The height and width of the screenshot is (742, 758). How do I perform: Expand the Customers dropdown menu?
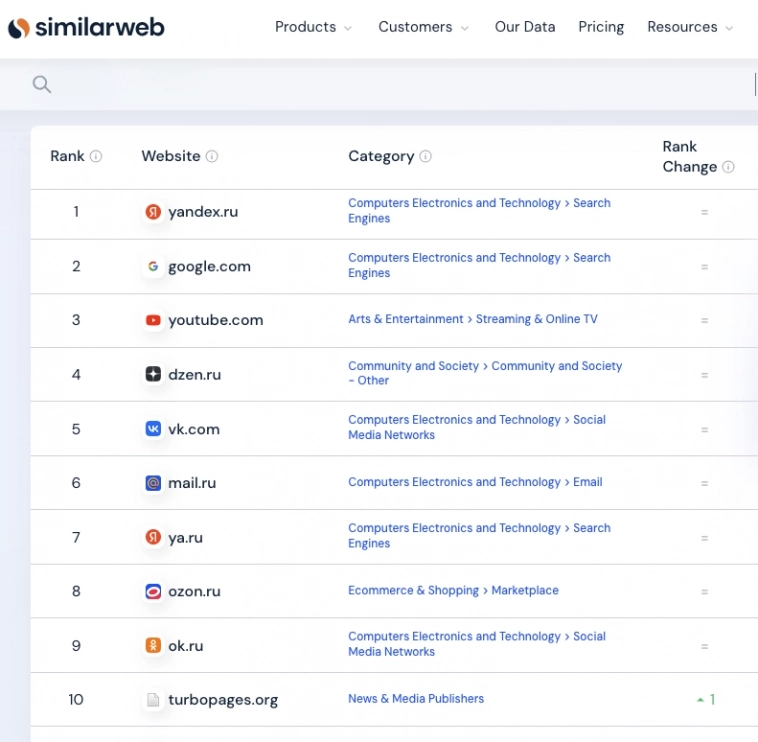coord(423,27)
